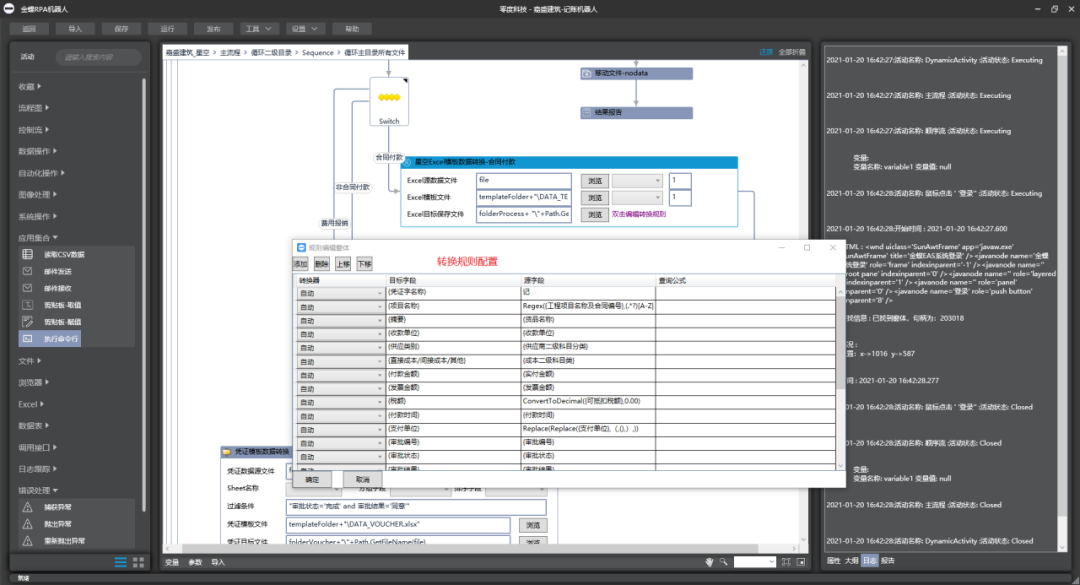
Task: Click the 发布 toolbar button
Action: point(214,29)
